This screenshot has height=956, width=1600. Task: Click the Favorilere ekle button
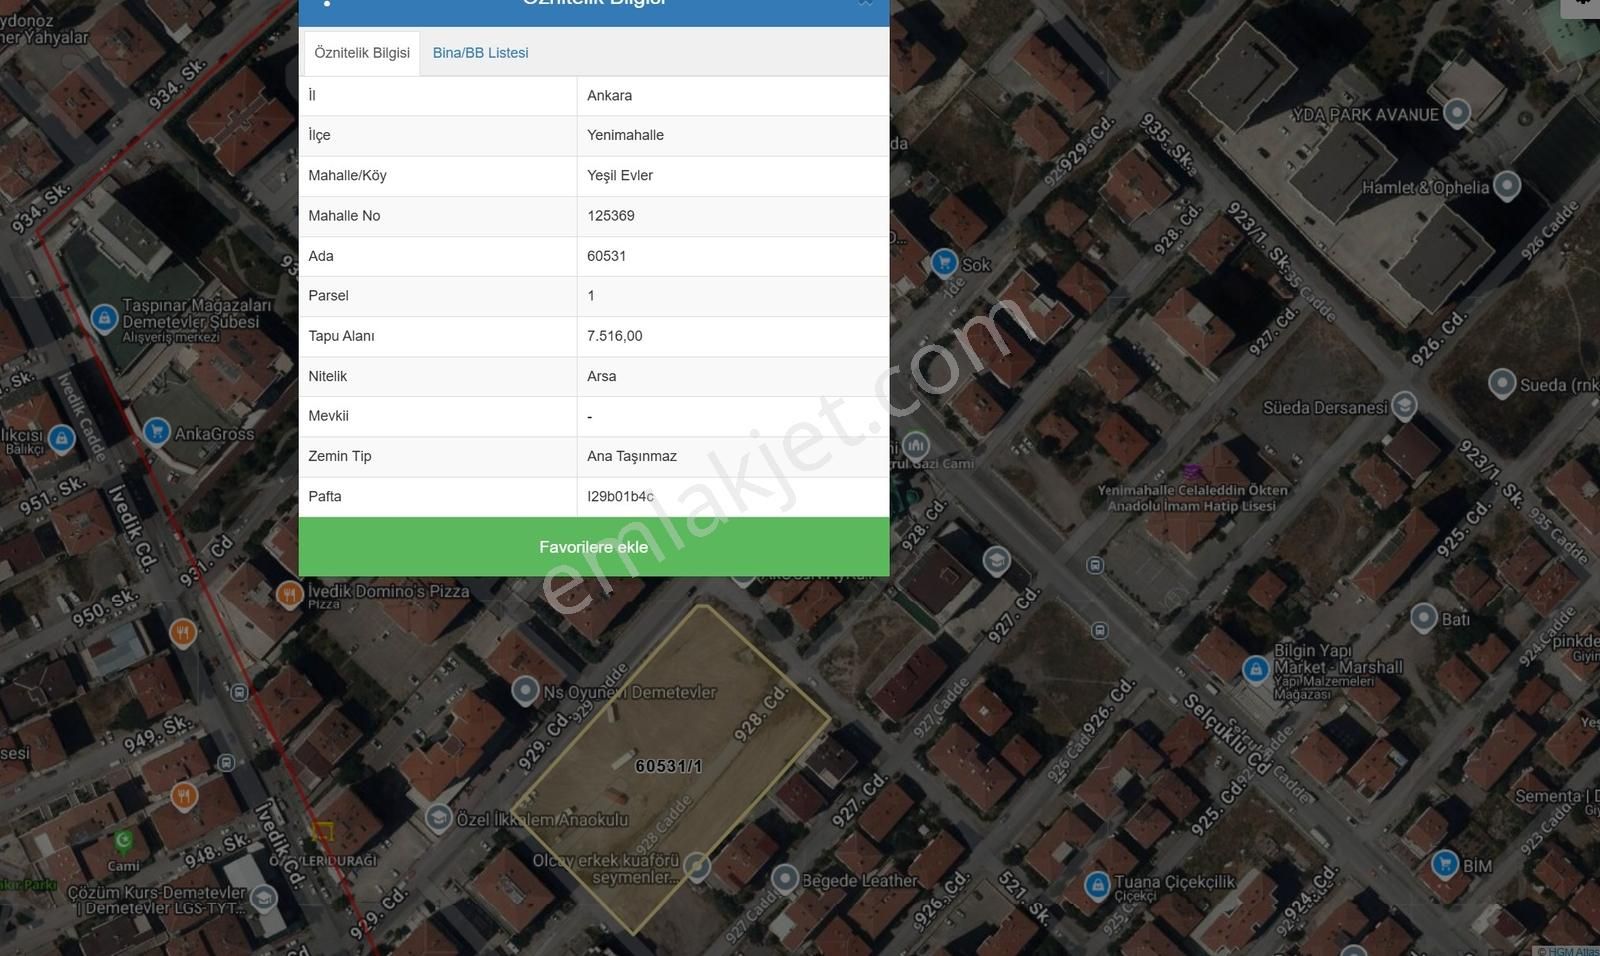(594, 547)
